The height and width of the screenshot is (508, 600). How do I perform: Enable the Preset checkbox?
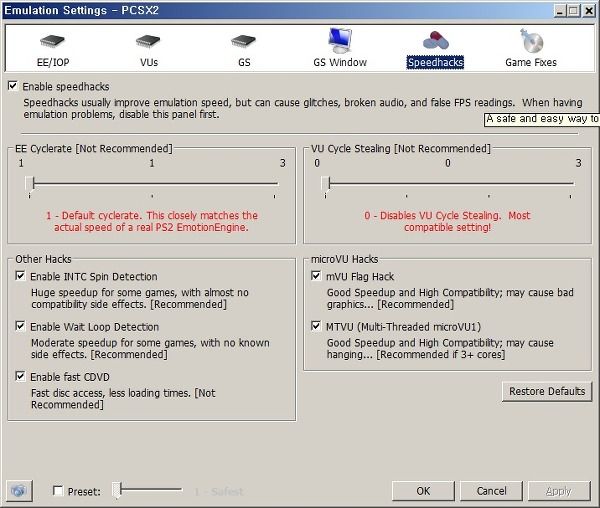[58, 490]
